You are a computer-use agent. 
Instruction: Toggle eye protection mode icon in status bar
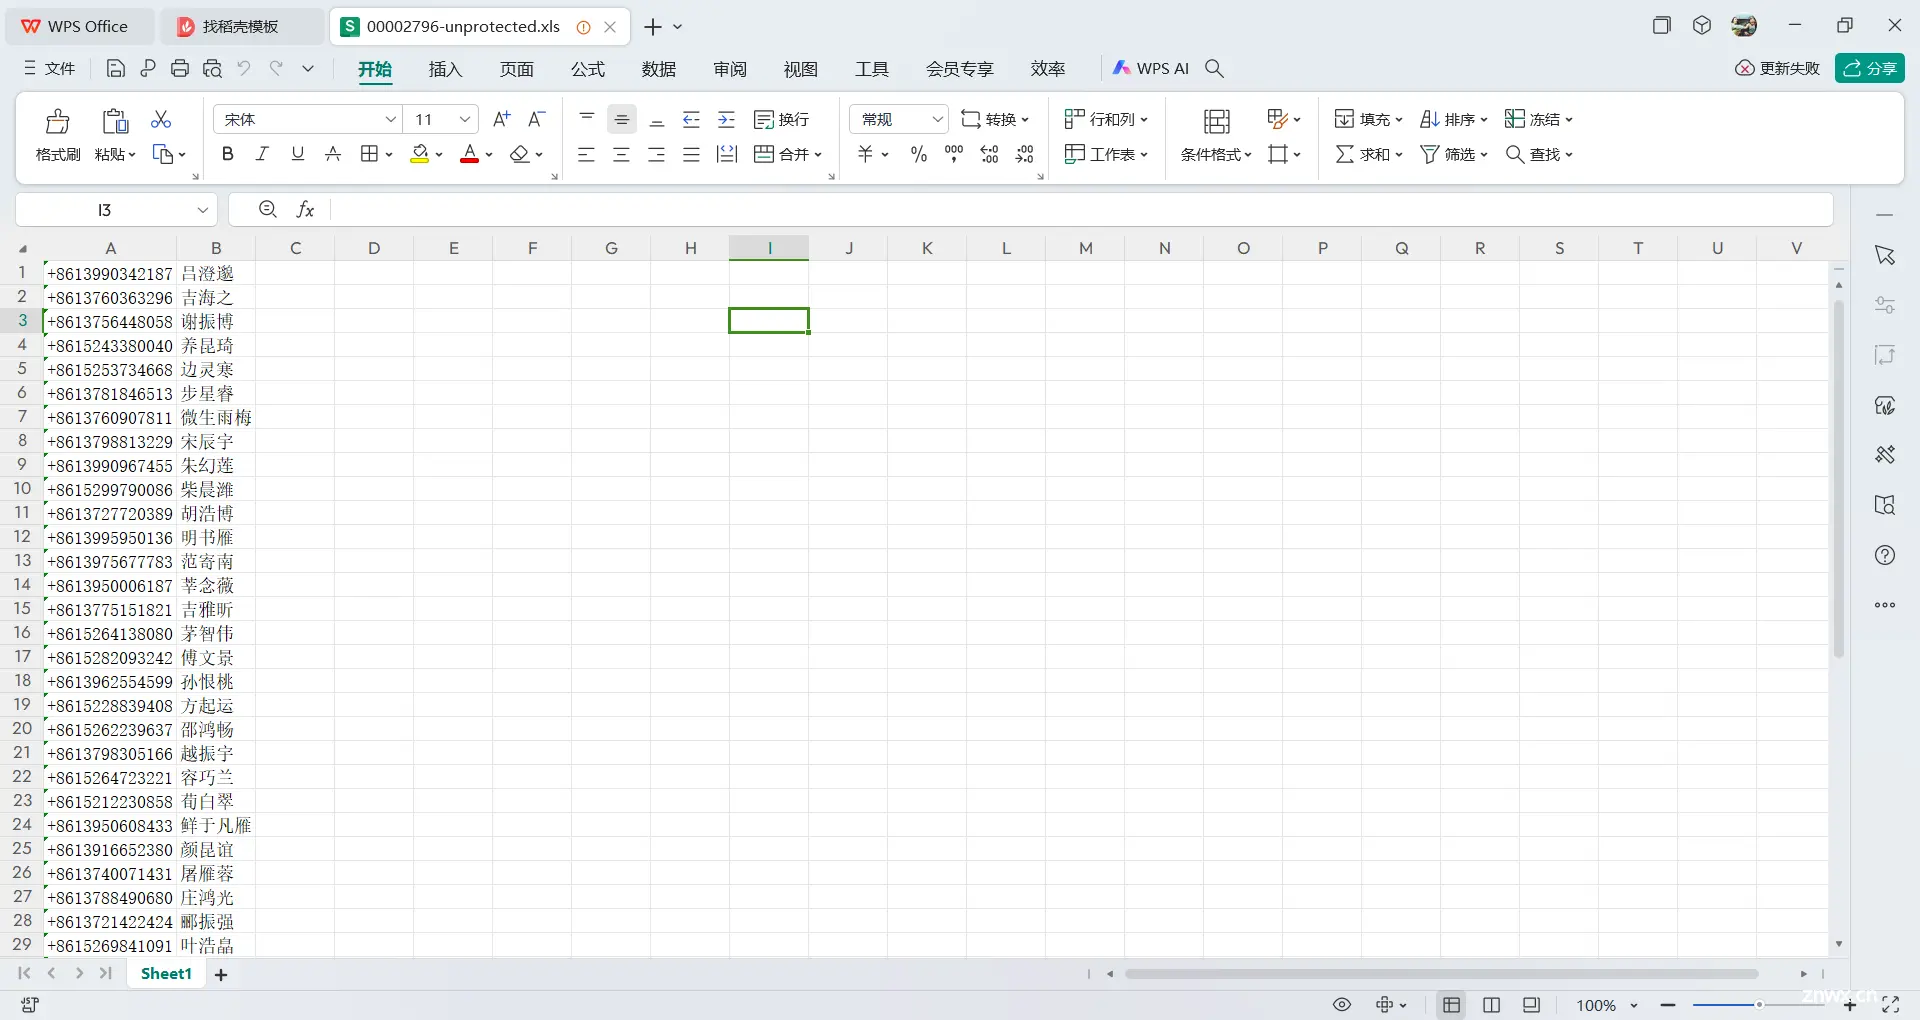[1342, 1005]
